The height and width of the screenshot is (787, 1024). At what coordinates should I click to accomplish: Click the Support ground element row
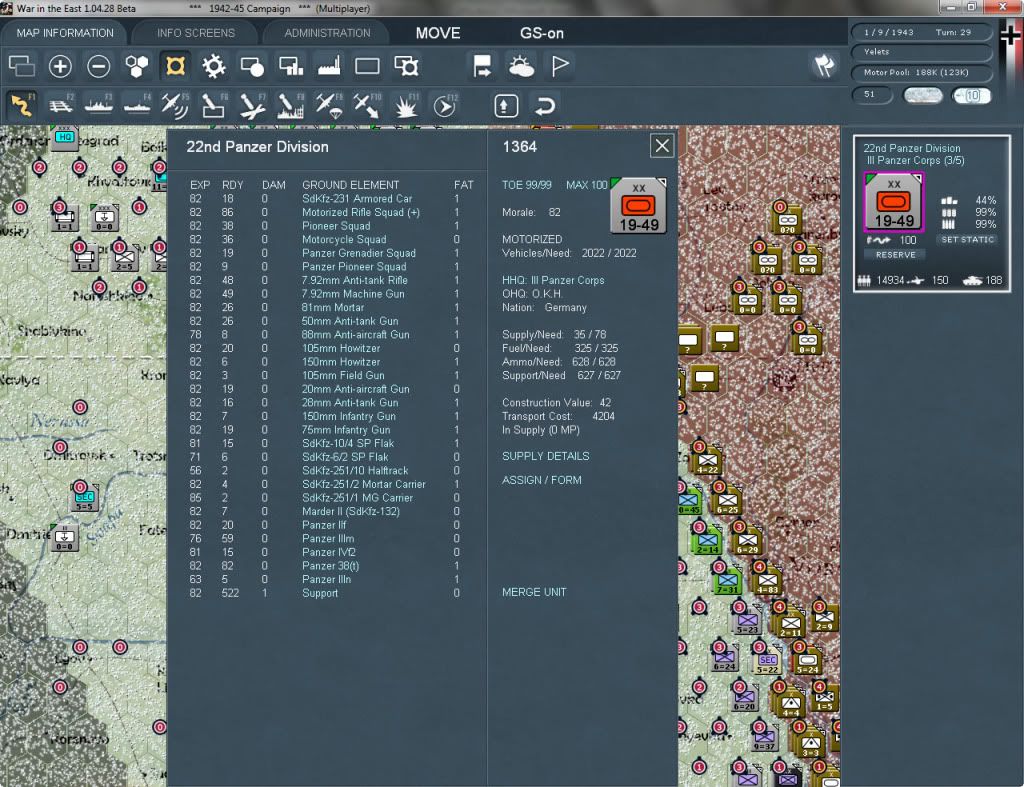coord(325,593)
